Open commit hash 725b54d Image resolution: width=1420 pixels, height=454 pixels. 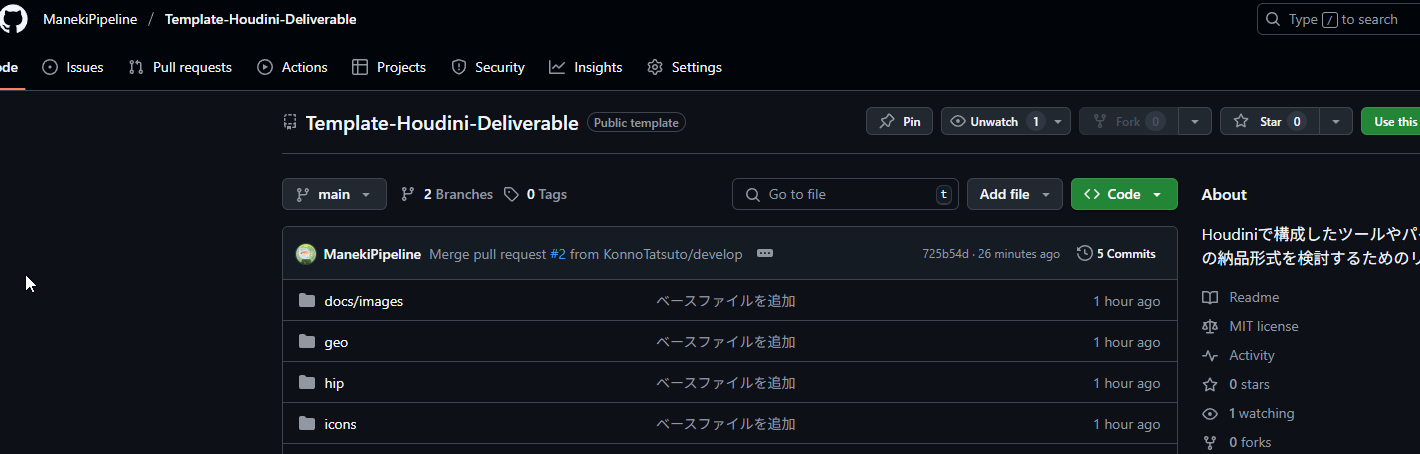coord(945,254)
